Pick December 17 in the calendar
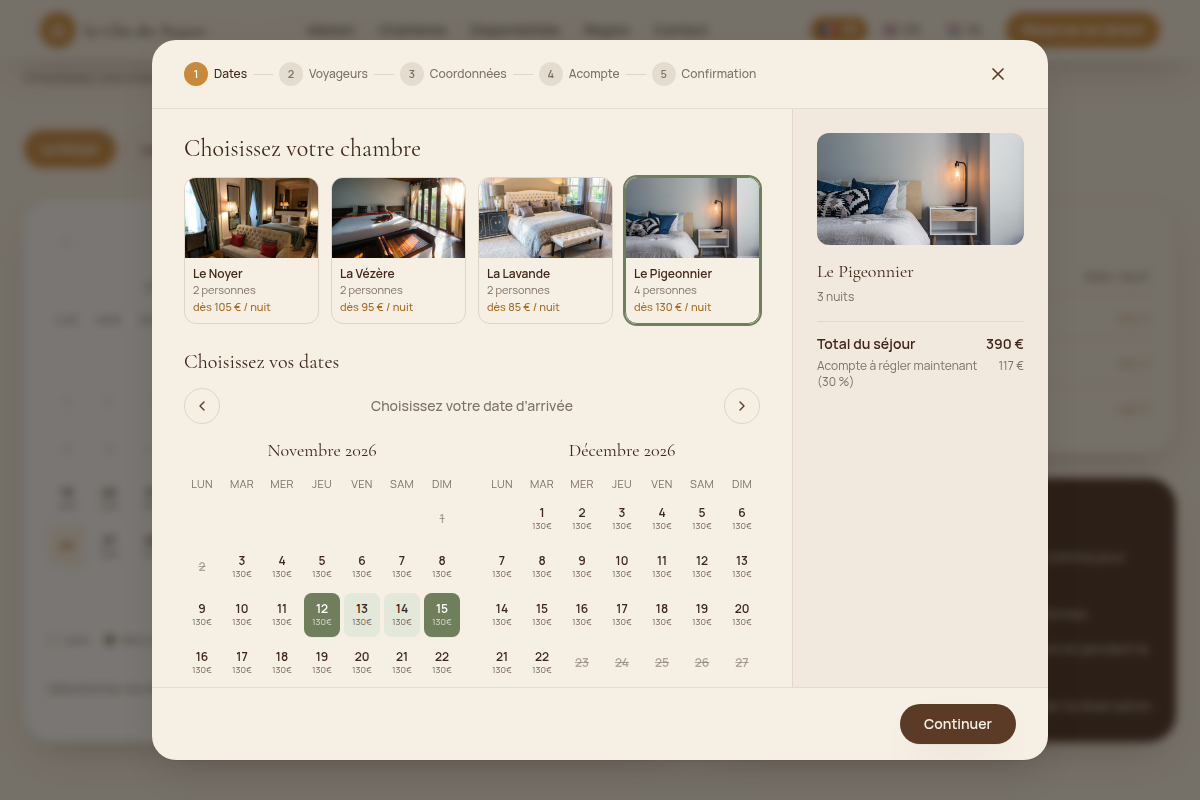 (x=622, y=614)
